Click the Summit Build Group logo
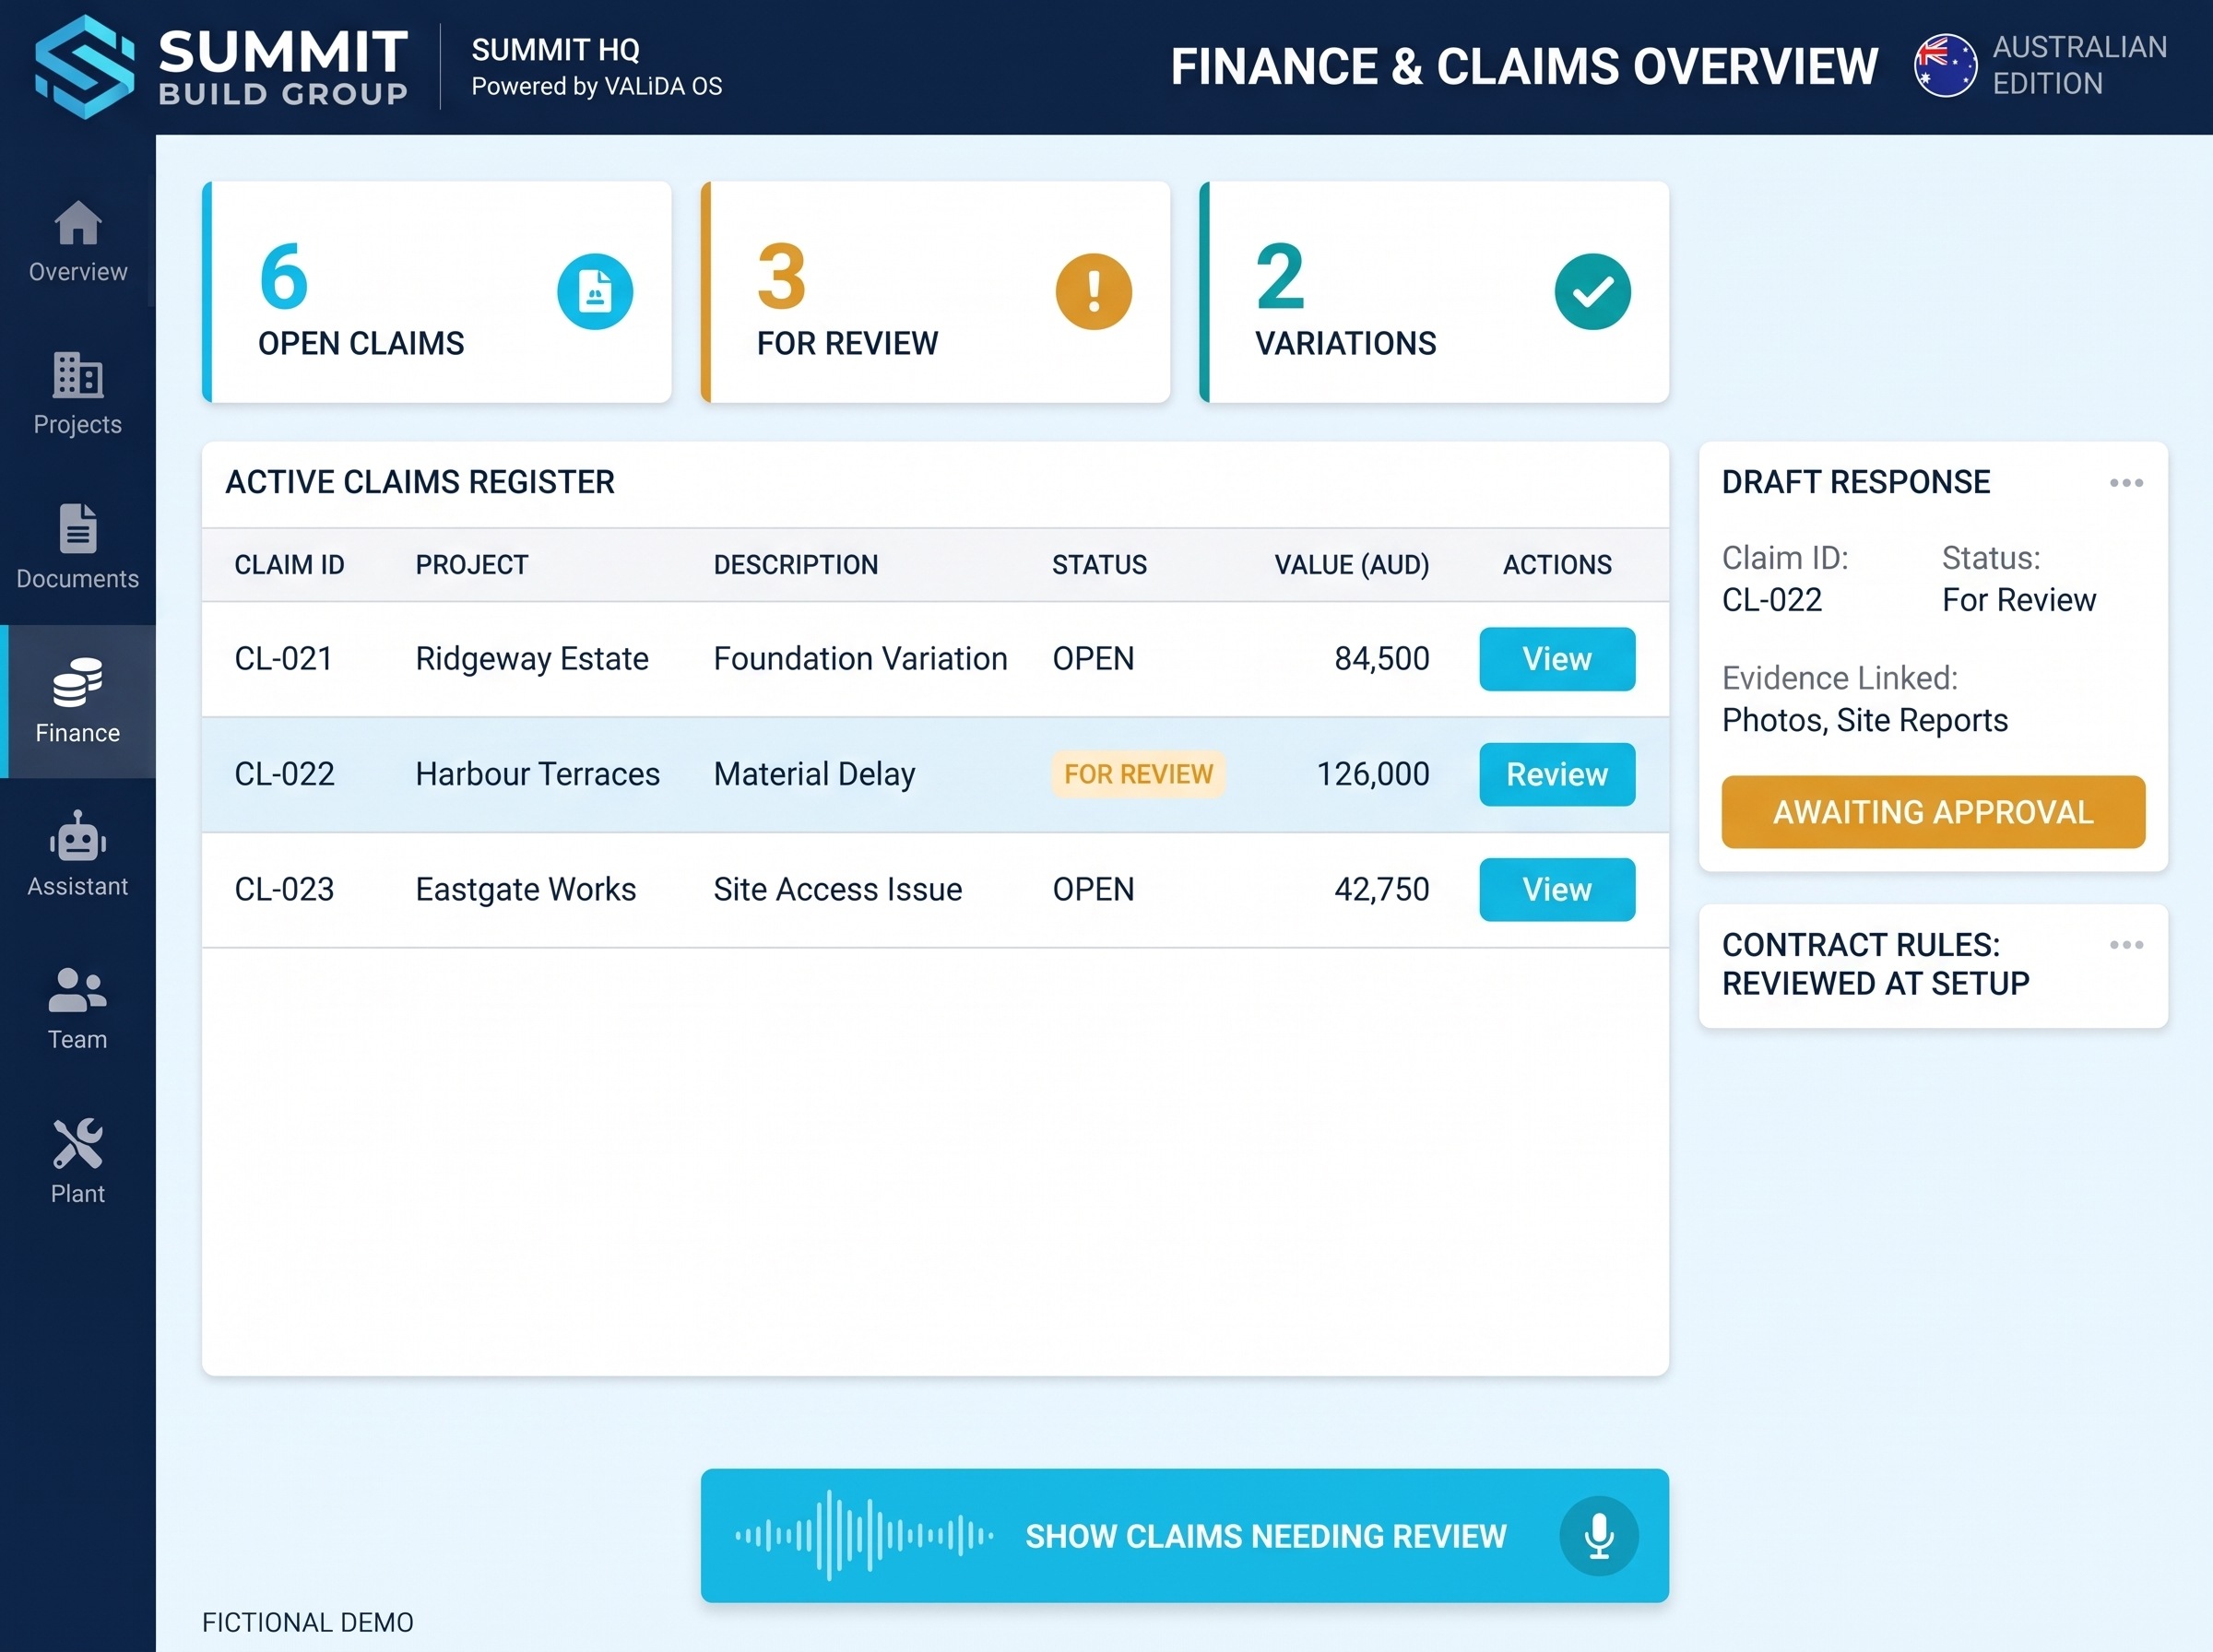 click(222, 67)
